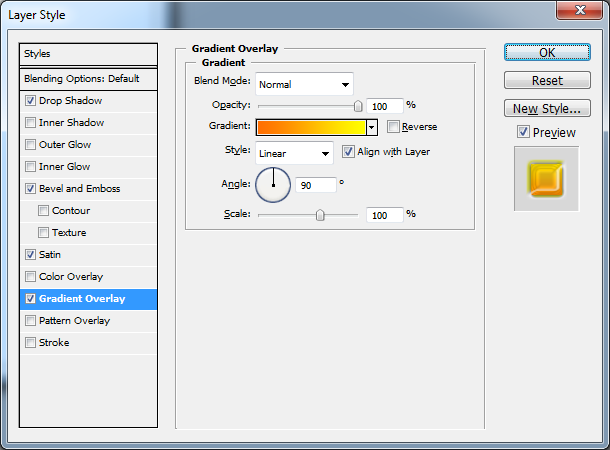Close the Layer Style dialog

click(x=580, y=9)
